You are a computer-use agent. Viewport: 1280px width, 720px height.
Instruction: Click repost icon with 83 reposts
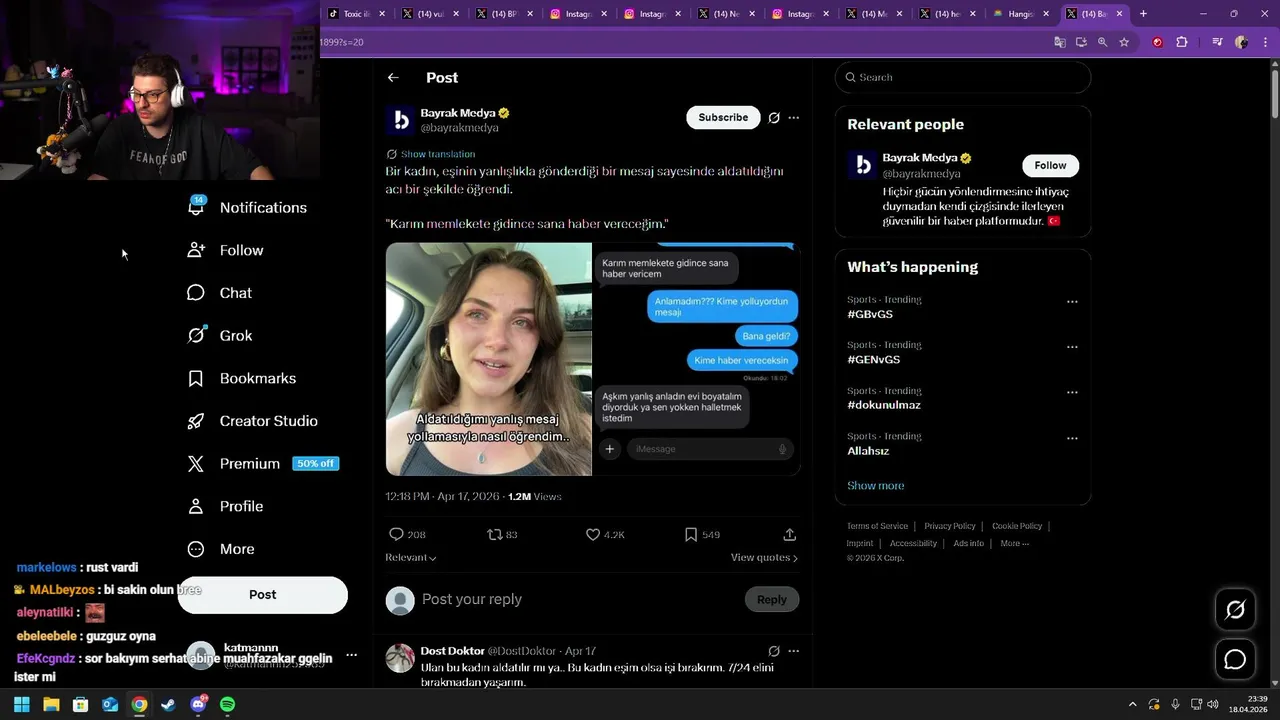[x=494, y=535]
